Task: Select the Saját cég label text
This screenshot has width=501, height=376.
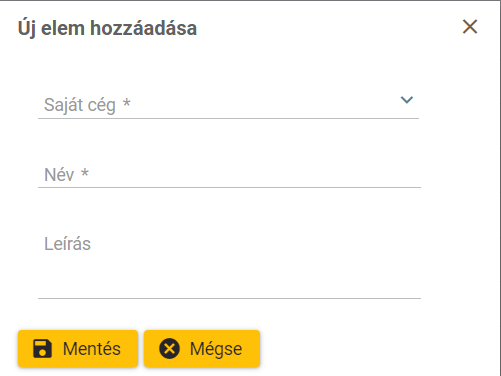Action: click(x=80, y=105)
